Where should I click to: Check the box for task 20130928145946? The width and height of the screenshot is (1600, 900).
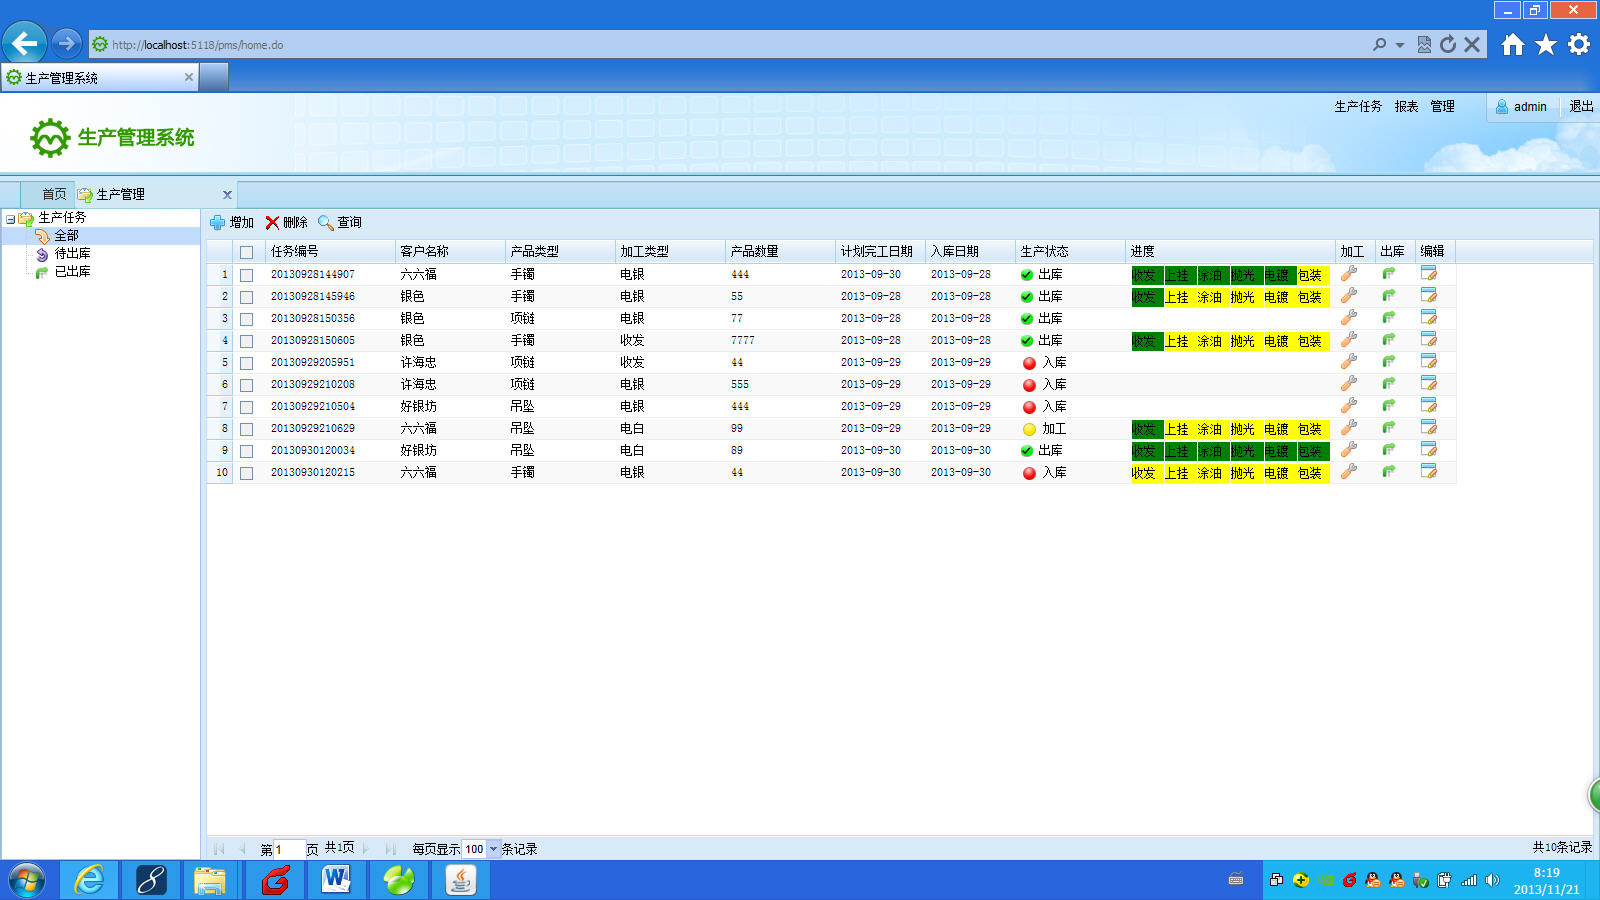tap(246, 297)
